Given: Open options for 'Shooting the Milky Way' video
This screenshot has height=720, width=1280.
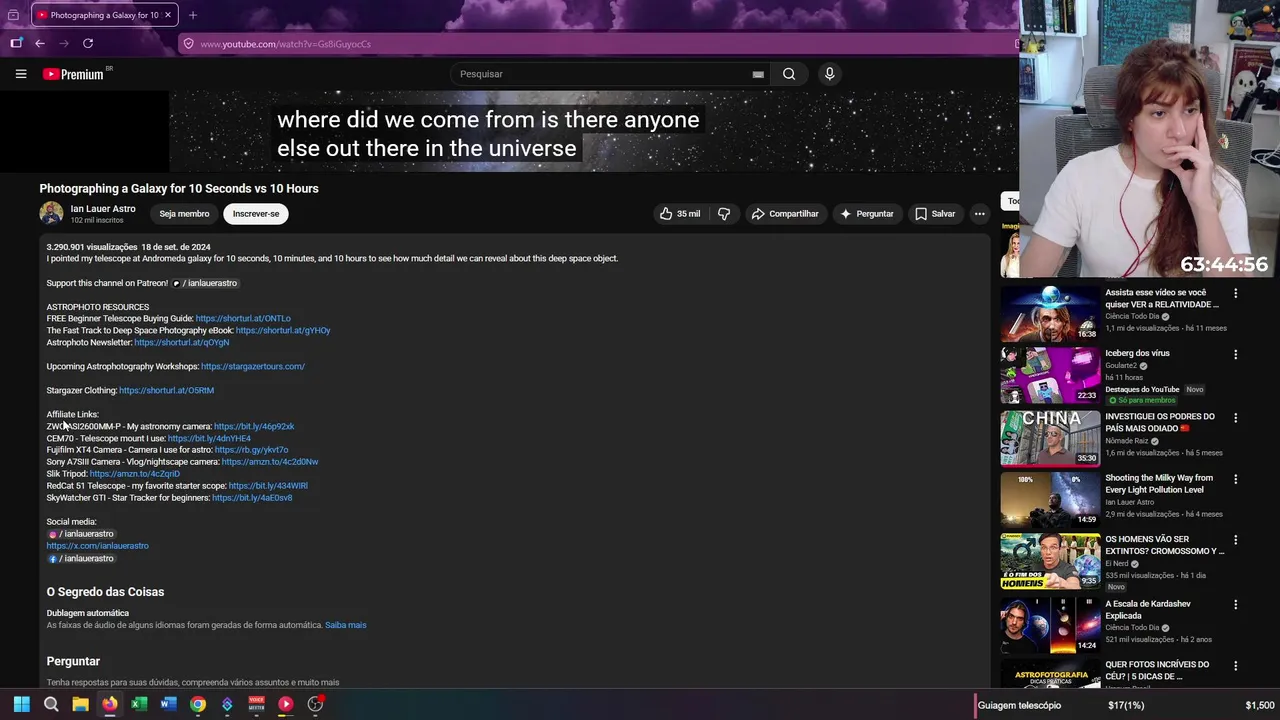Looking at the screenshot, I should [1235, 480].
